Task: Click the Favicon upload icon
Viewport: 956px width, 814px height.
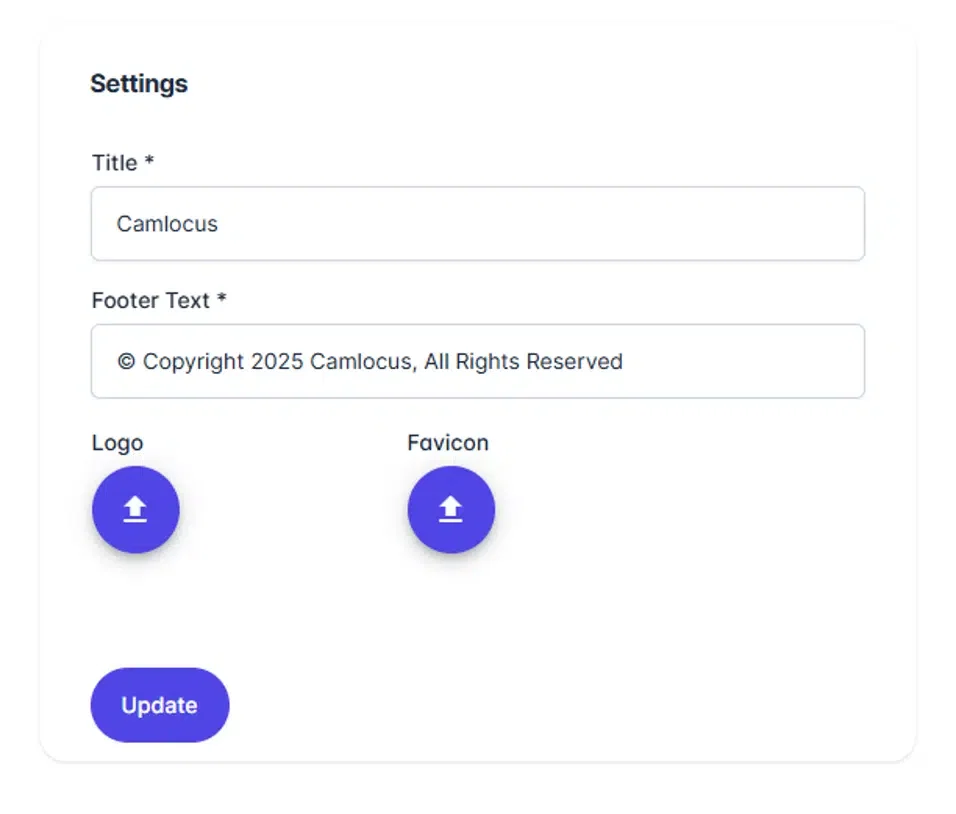Action: point(451,510)
